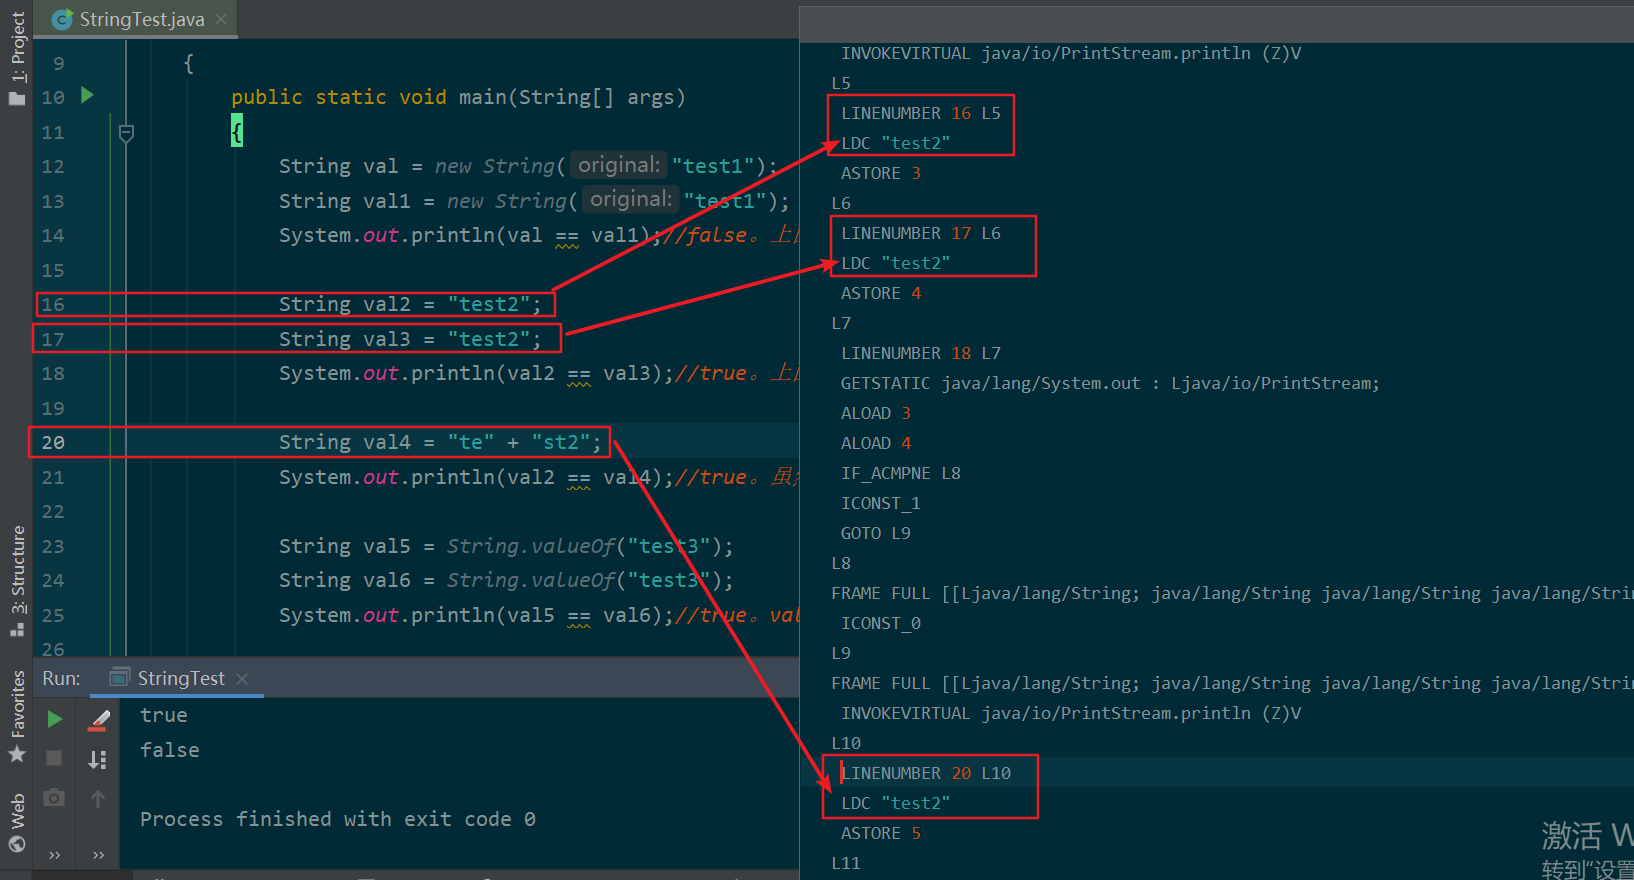Screen dimensions: 1634x880
Task: Toggle the Favorites tool window
Action: pos(17,715)
